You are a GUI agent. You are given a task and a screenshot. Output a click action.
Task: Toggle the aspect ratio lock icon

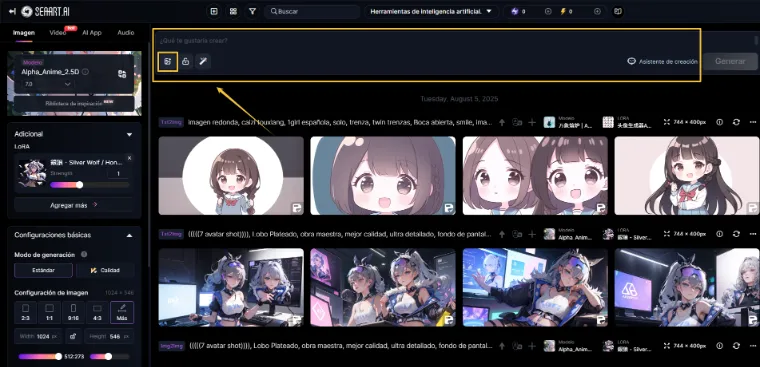[x=73, y=336]
